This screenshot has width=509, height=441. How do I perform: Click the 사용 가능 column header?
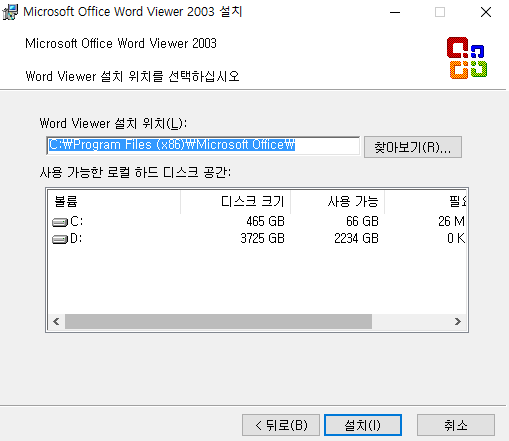coord(338,202)
